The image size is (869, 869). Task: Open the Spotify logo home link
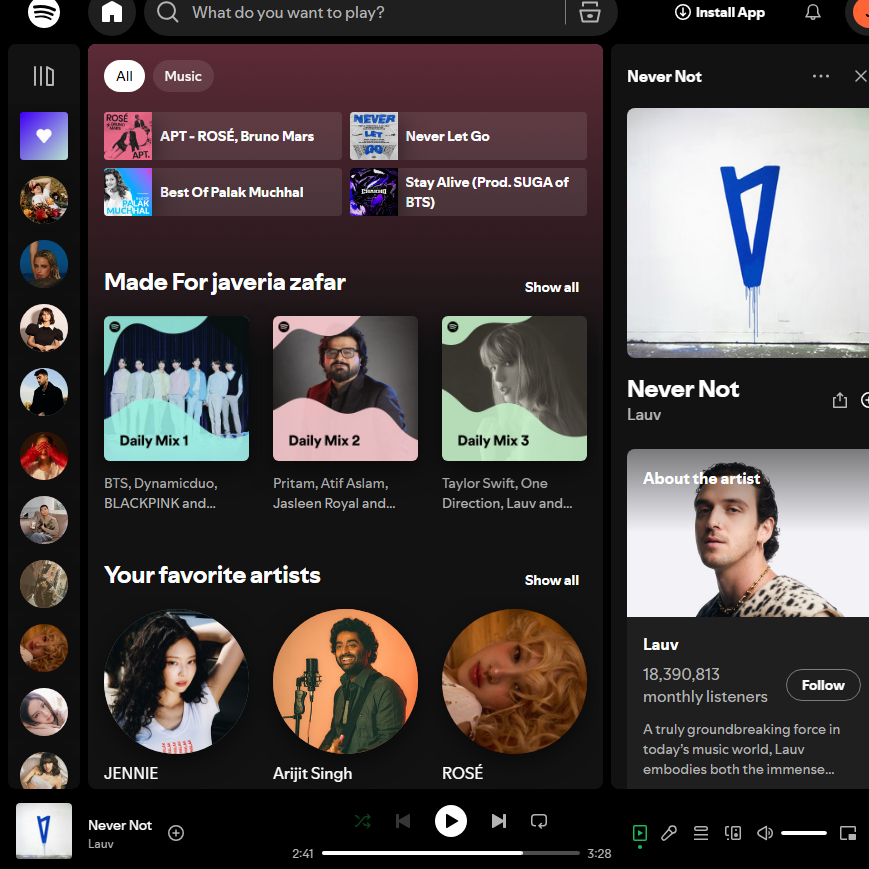pos(44,12)
